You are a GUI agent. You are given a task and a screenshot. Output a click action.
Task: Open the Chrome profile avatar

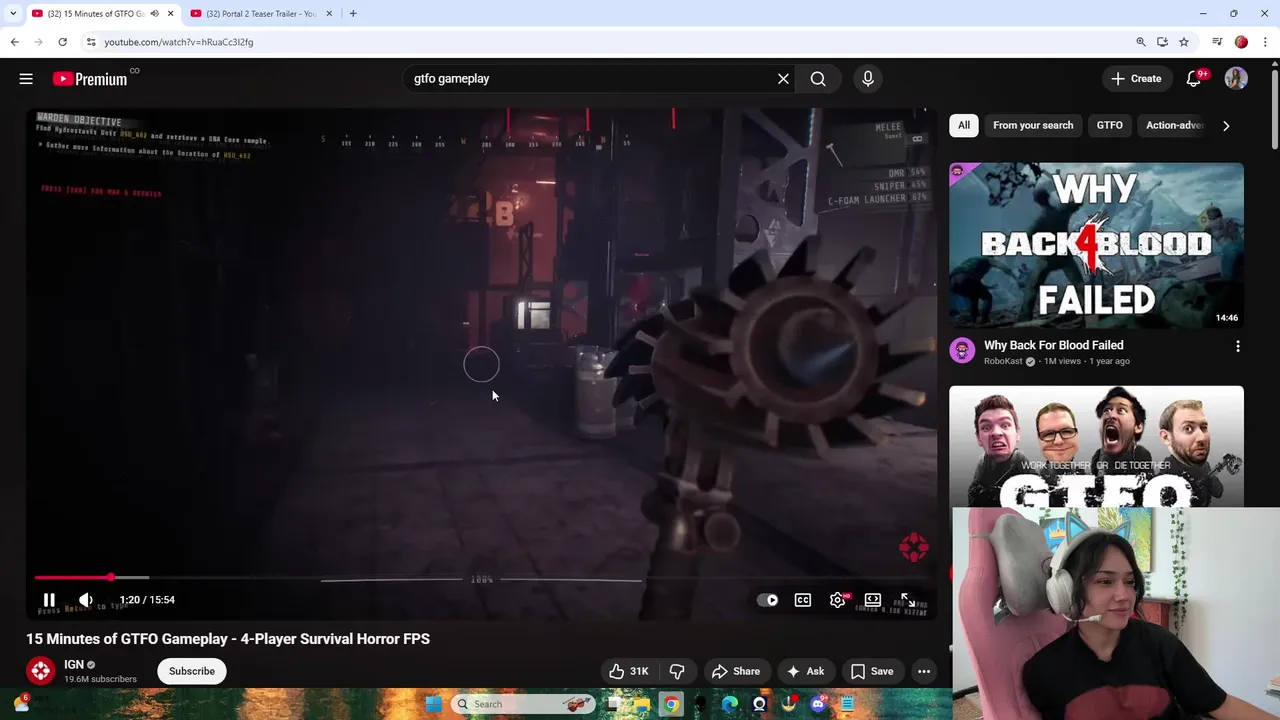tap(1241, 42)
